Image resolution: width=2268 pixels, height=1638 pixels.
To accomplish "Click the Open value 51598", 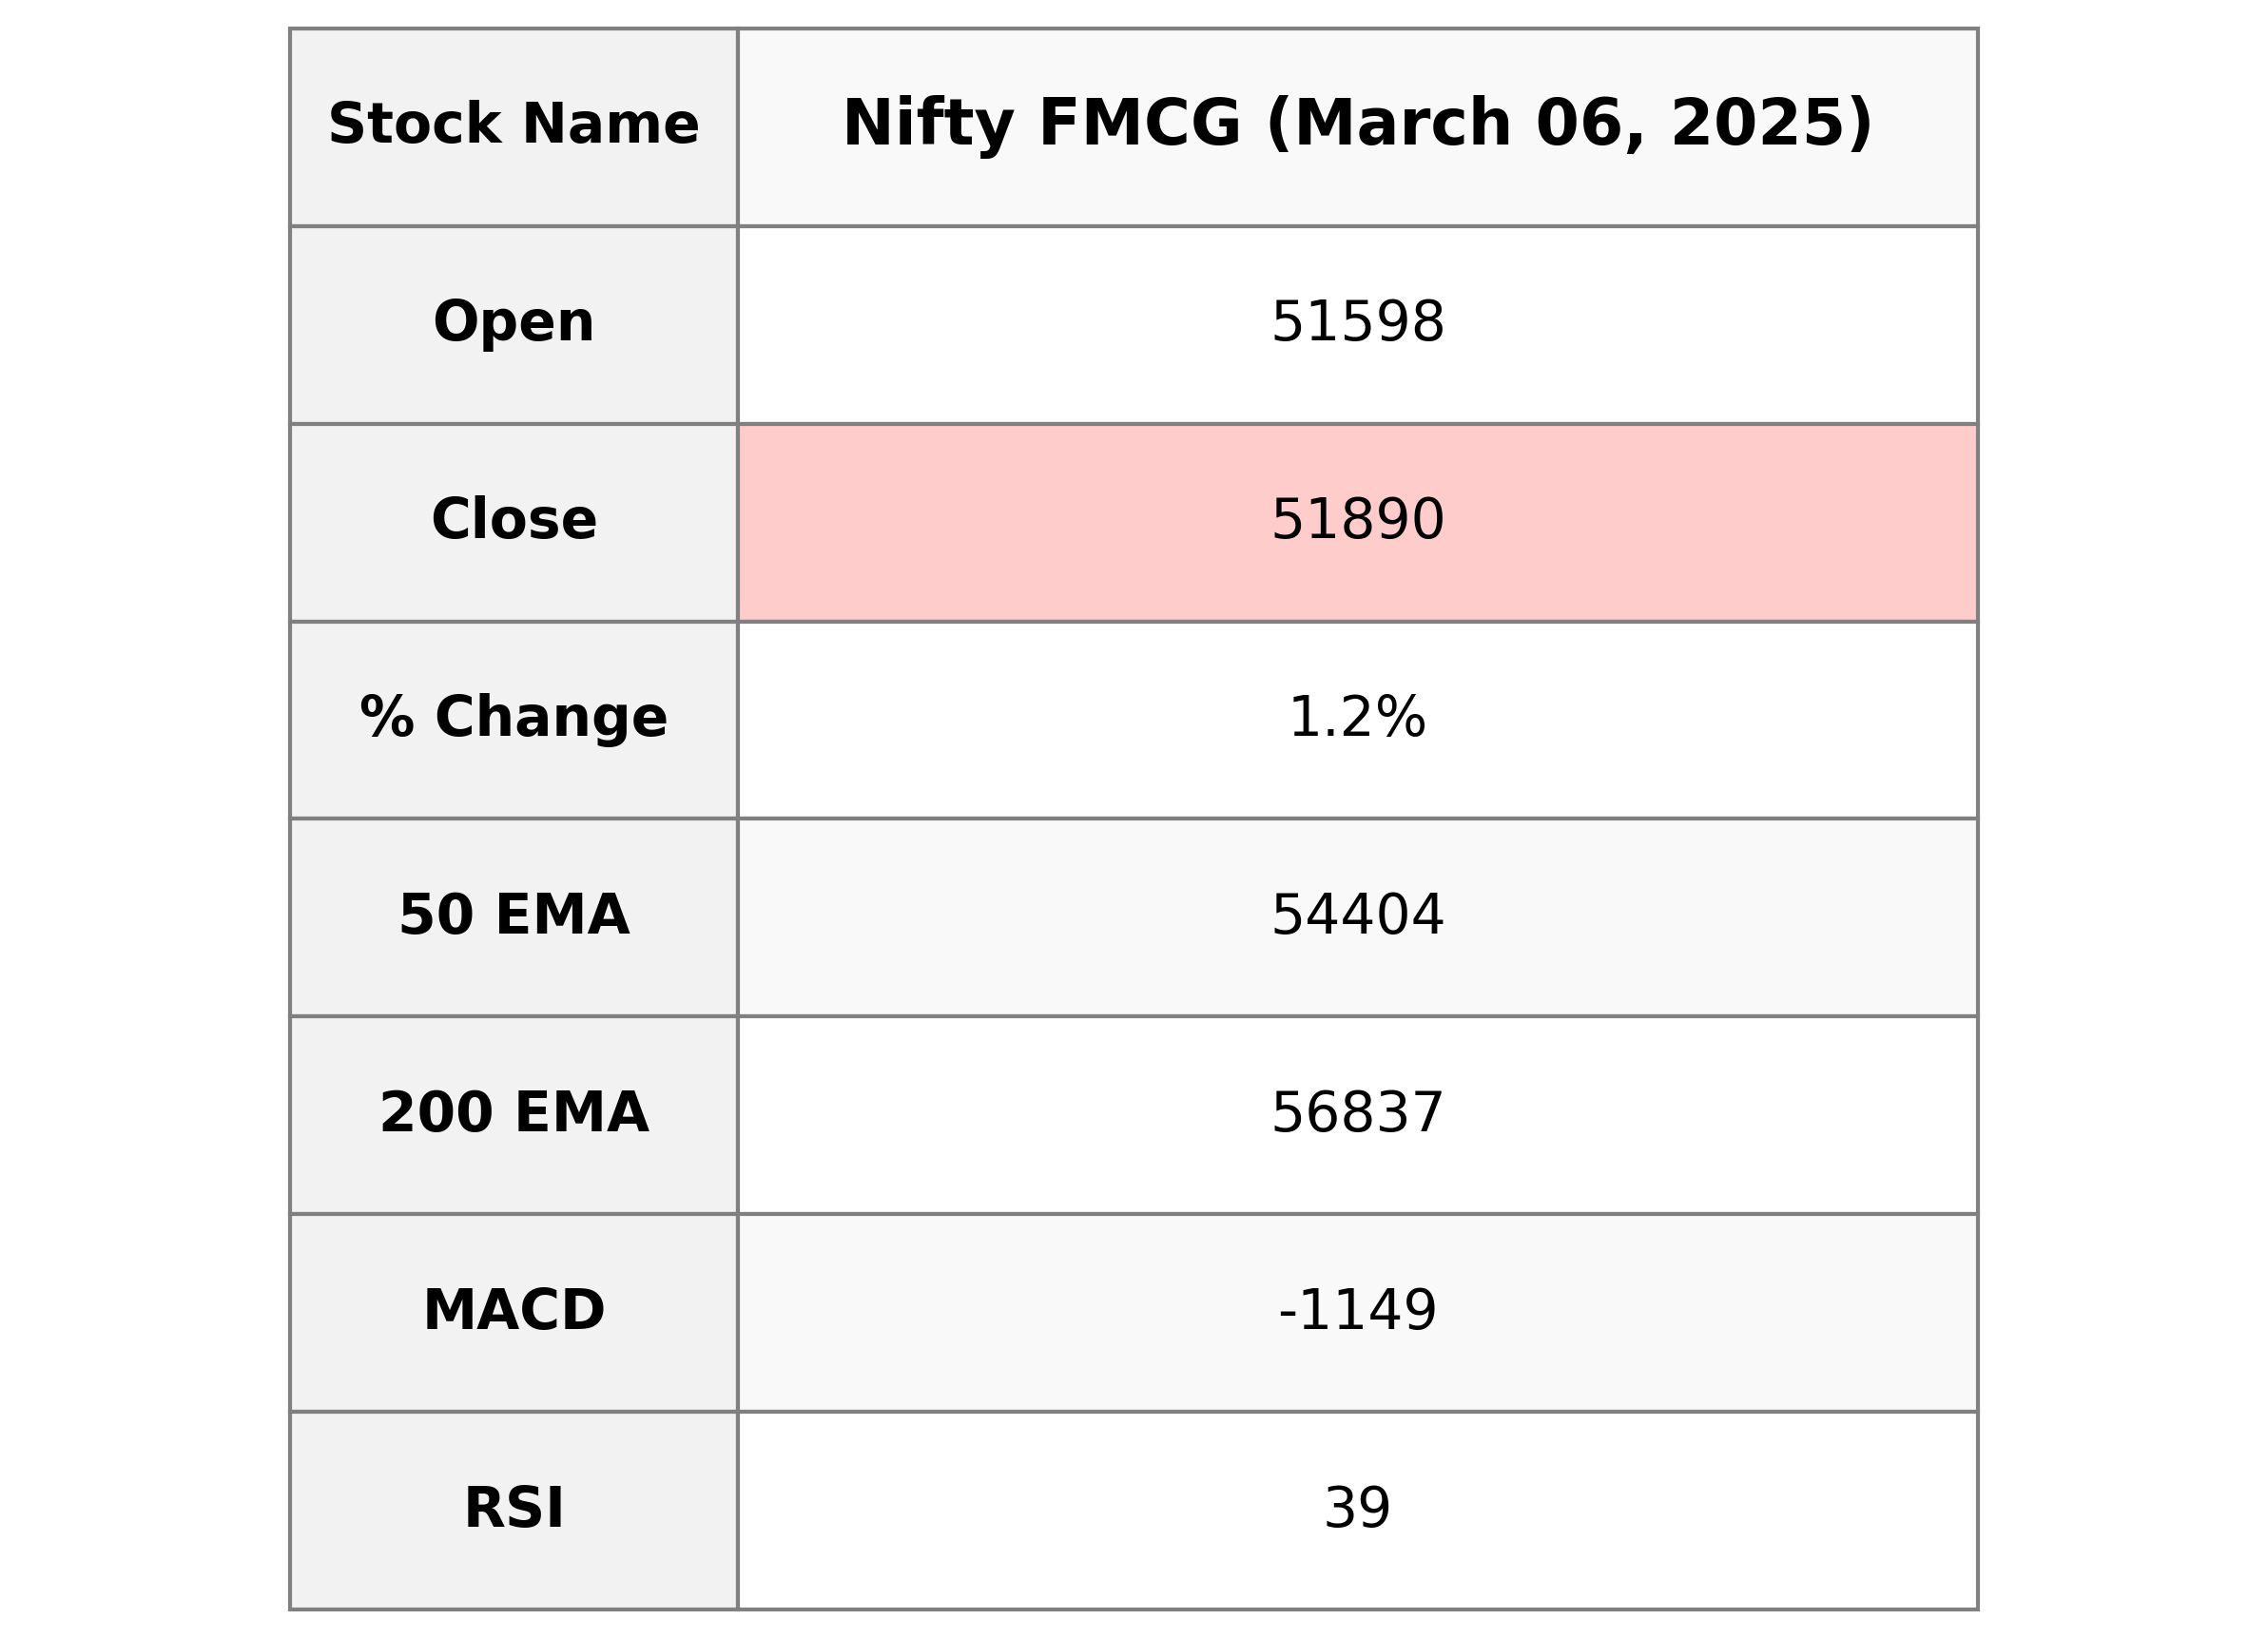I will click(x=1356, y=324).
